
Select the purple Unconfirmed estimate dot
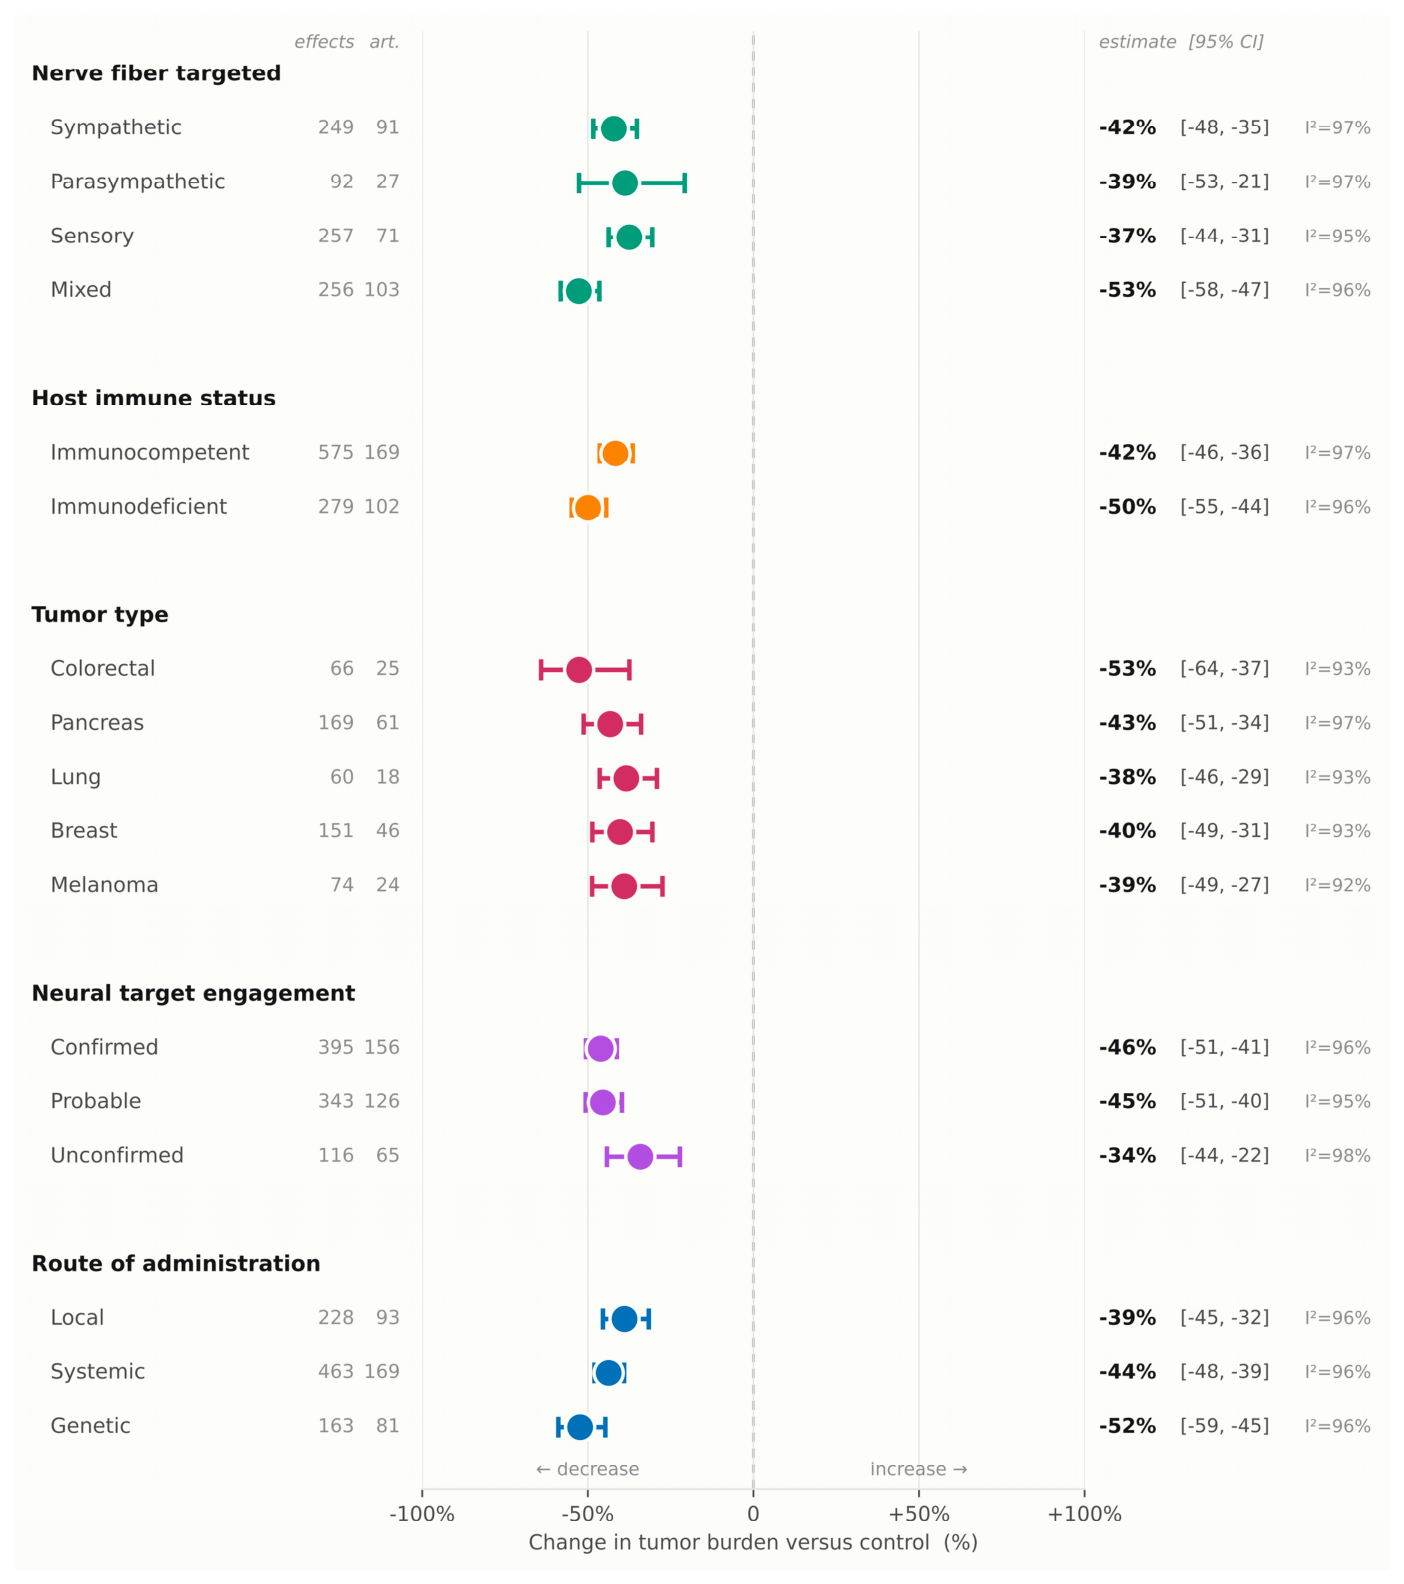[640, 1157]
